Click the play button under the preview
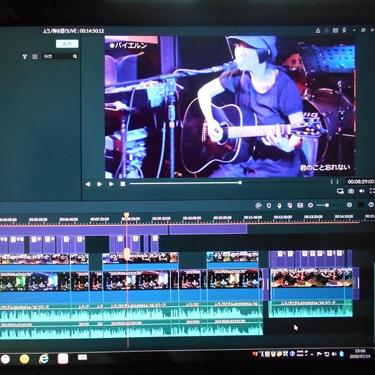The height and width of the screenshot is (375, 375). tap(99, 184)
